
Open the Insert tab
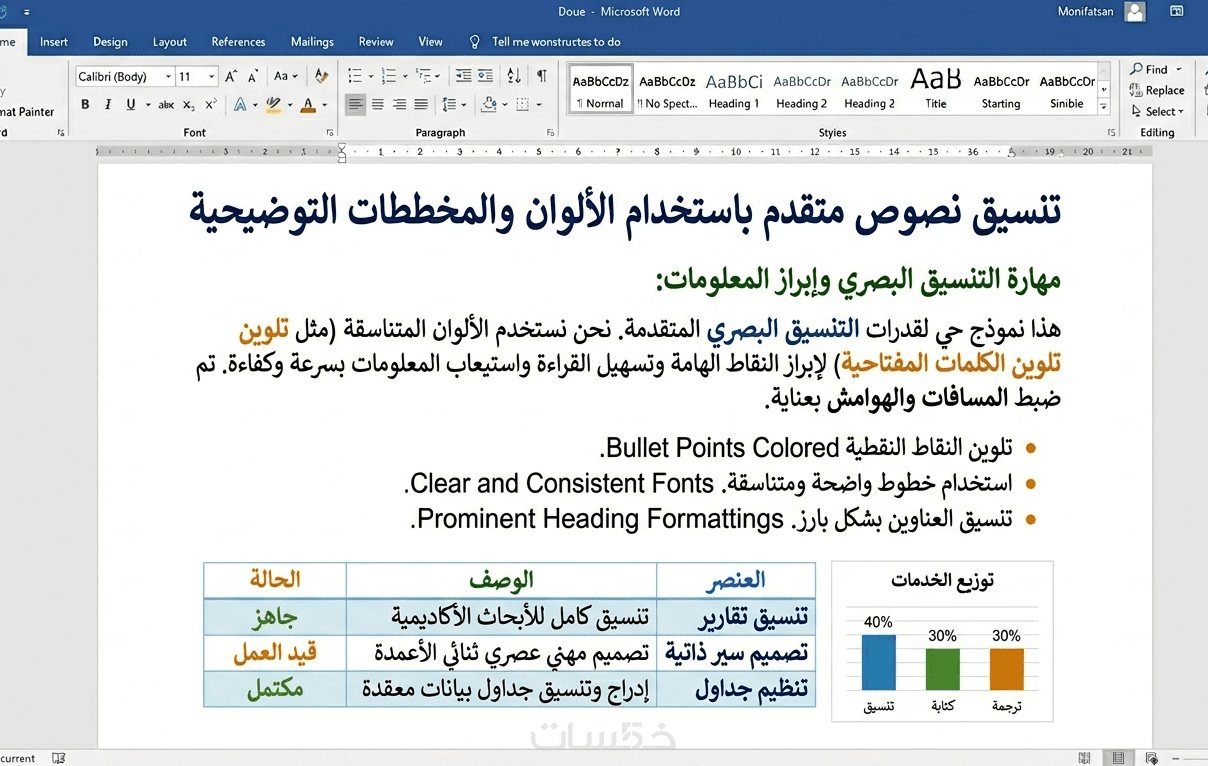click(54, 42)
